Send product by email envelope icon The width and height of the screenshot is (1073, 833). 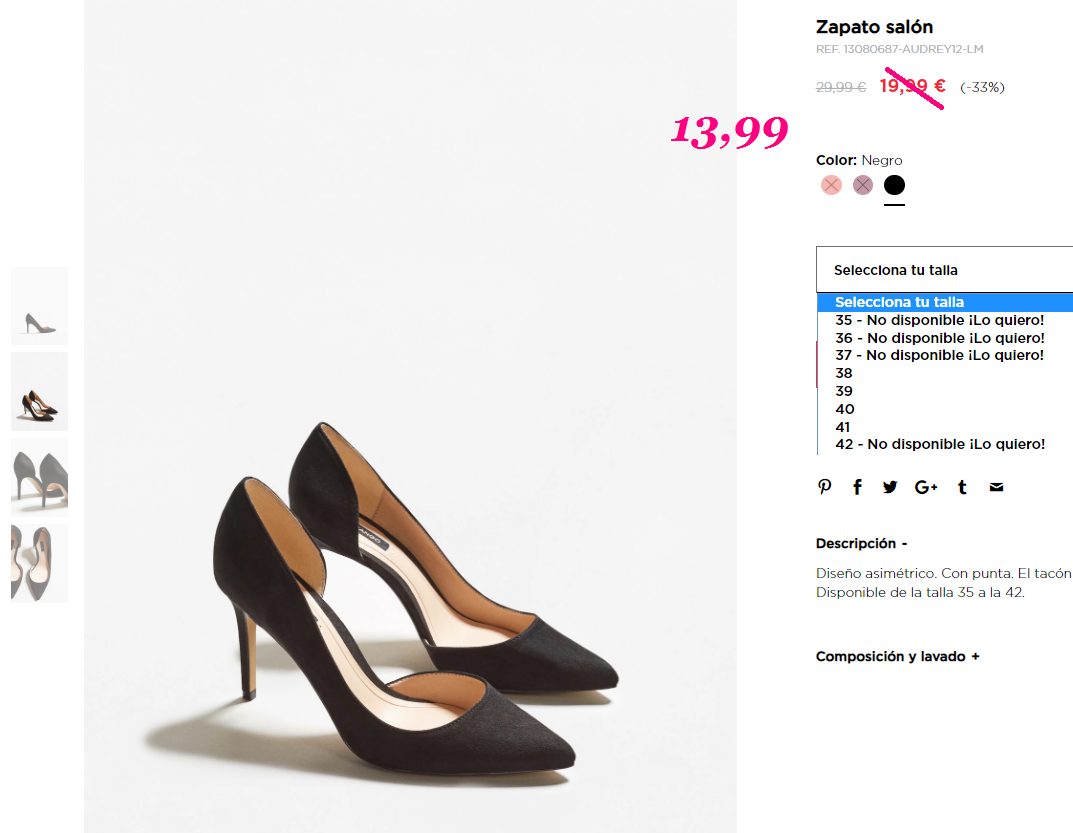tap(996, 487)
